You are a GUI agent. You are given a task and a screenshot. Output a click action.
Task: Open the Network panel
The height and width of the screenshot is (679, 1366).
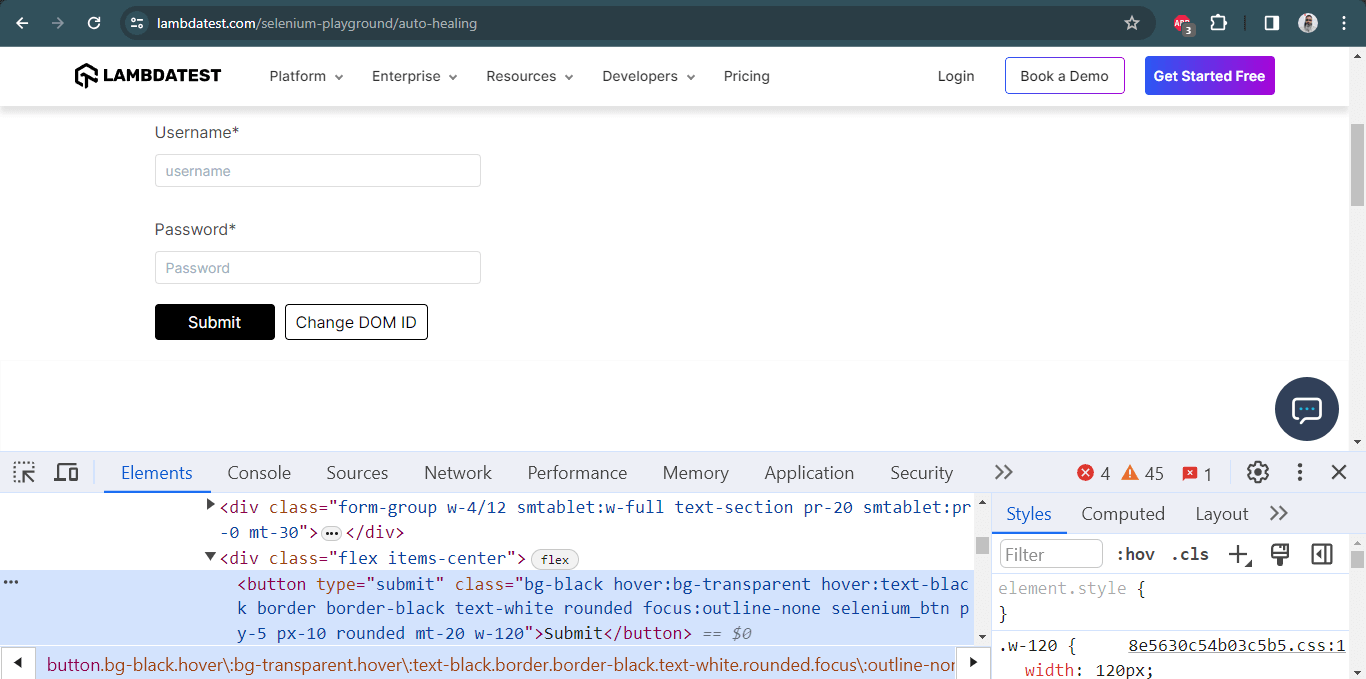(457, 472)
